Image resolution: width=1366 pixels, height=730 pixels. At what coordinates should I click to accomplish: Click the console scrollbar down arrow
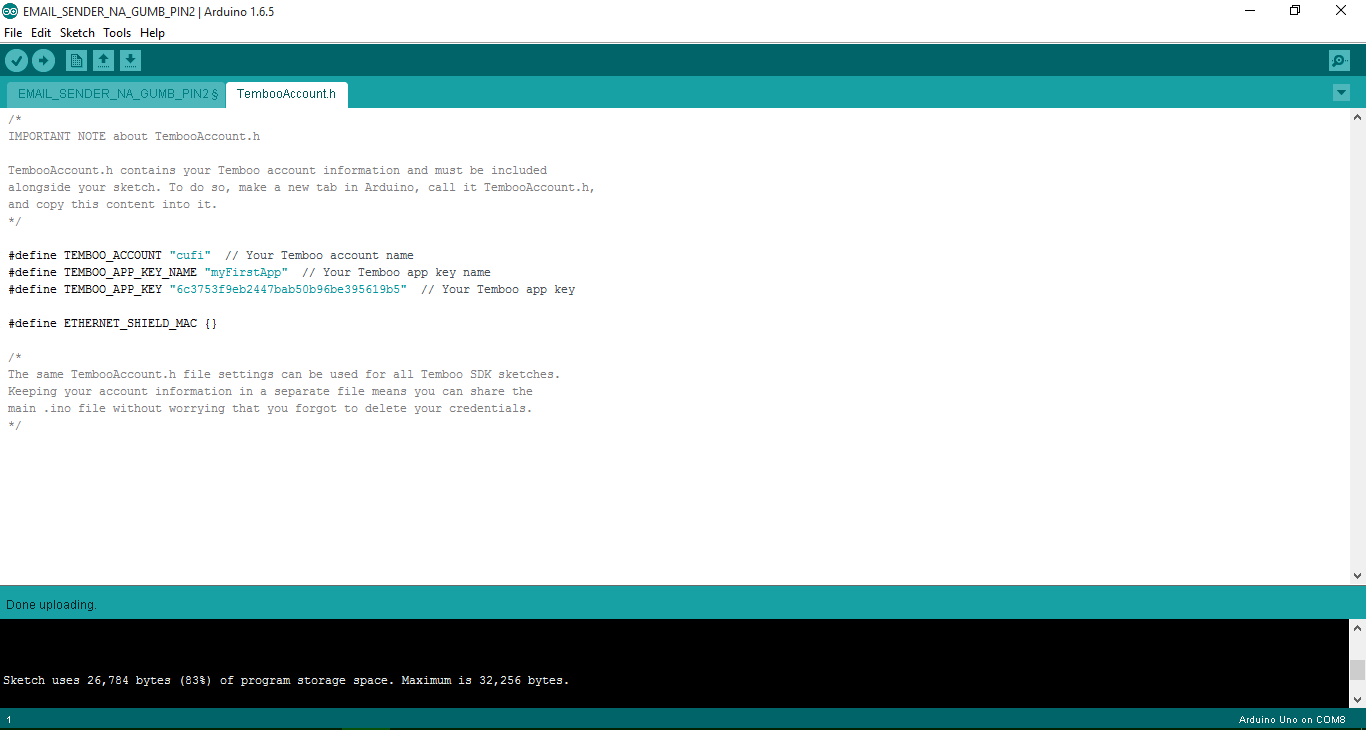(x=1357, y=700)
